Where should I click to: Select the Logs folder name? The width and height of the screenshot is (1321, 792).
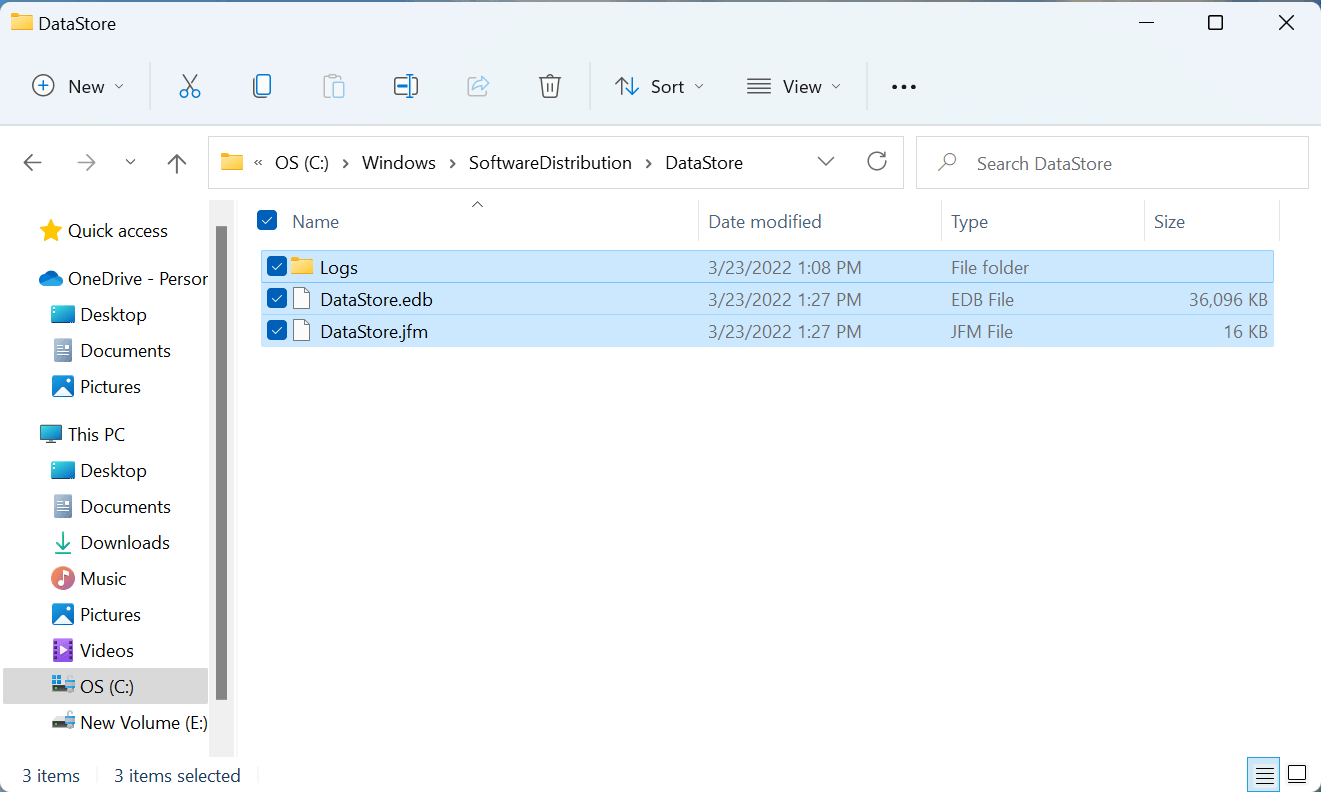(x=339, y=268)
